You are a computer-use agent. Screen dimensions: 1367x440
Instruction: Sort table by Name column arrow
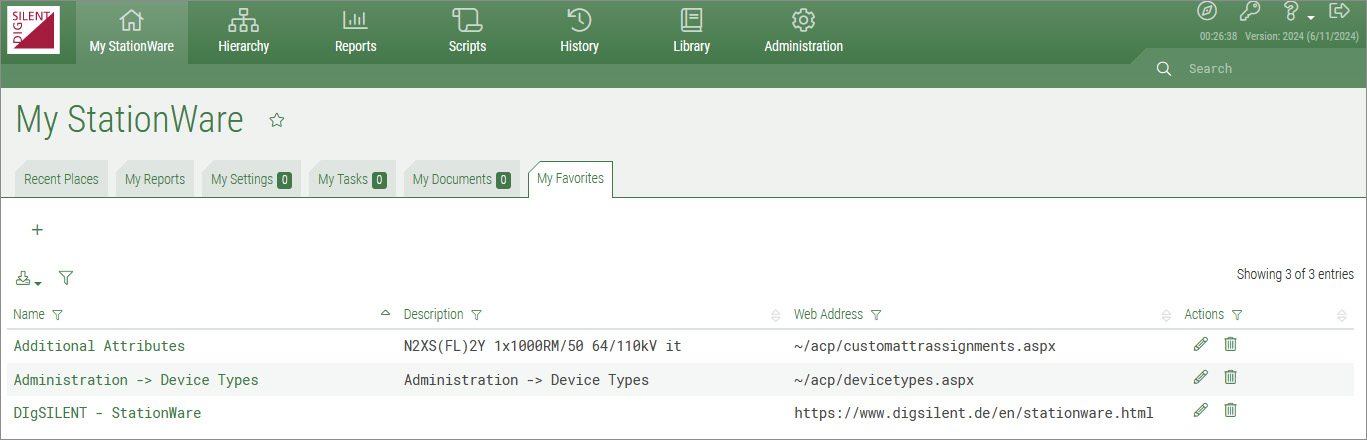point(385,314)
